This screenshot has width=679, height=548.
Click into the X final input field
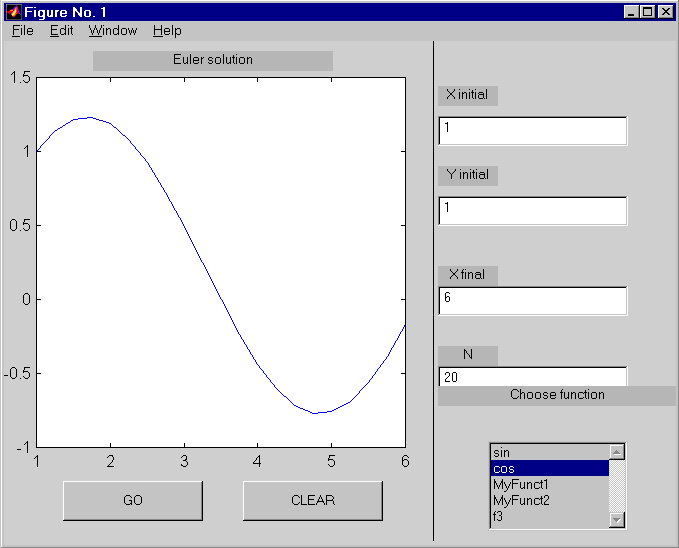pos(533,301)
